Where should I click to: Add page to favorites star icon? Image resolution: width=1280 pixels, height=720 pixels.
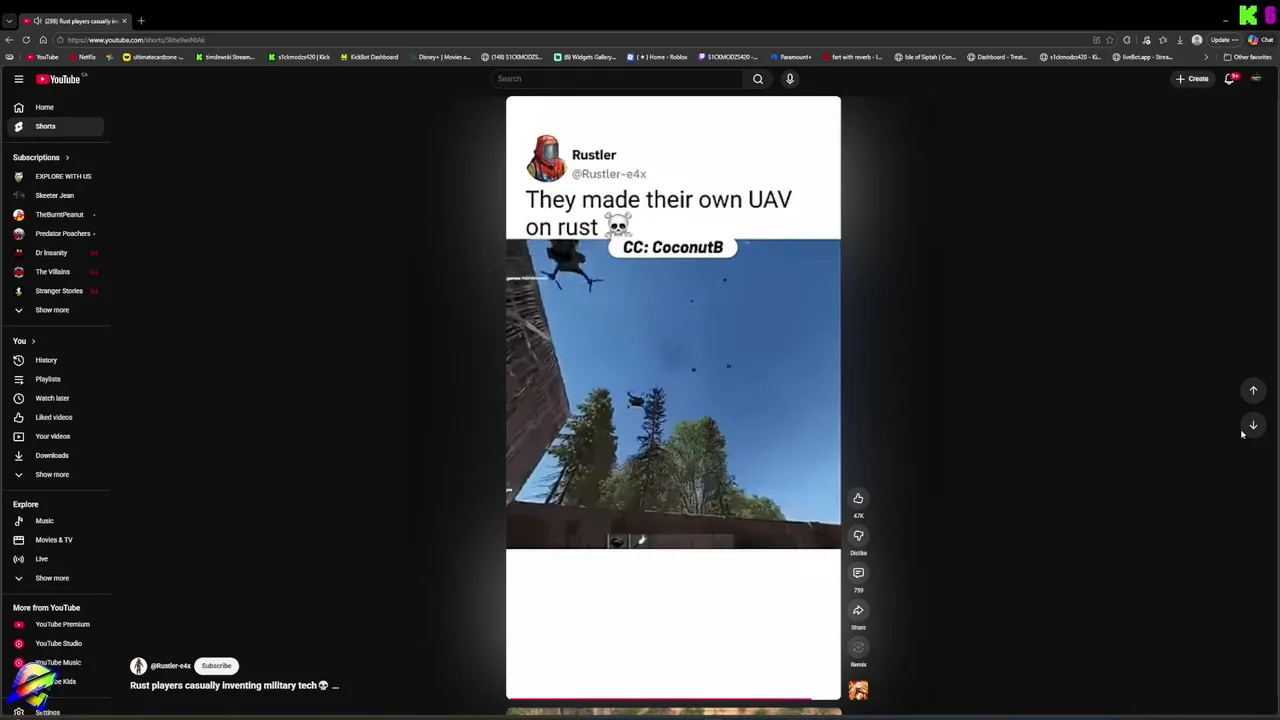point(1110,40)
